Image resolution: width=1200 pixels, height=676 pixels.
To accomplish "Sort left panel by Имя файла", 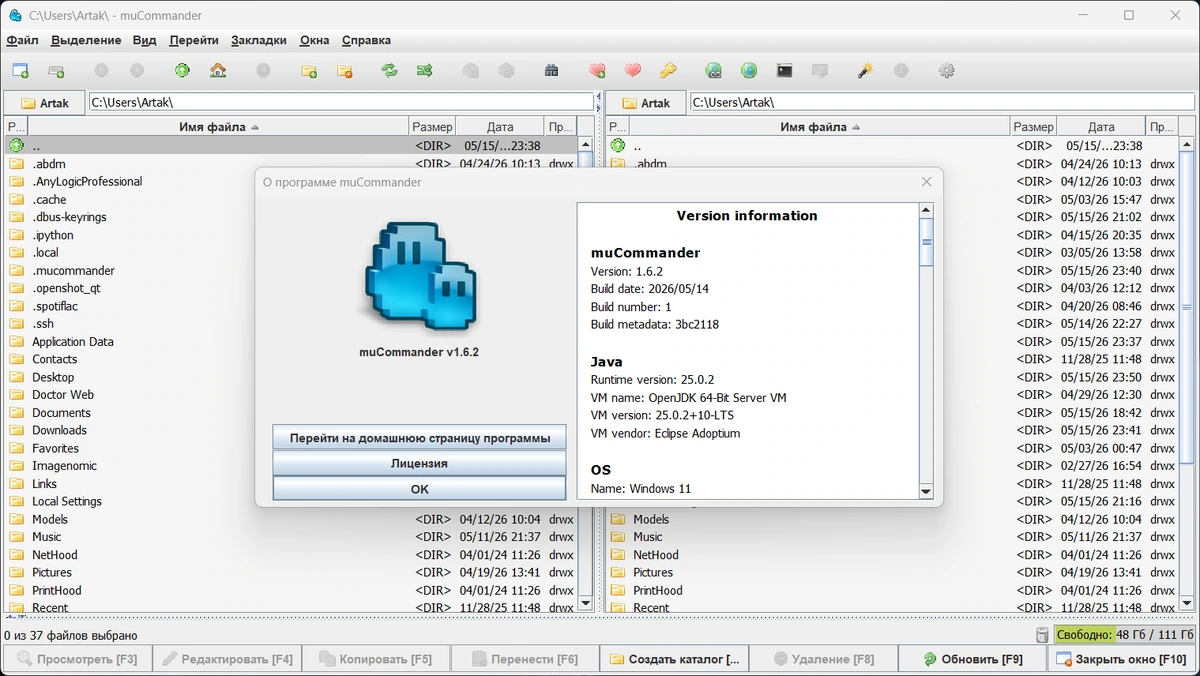I will 219,127.
